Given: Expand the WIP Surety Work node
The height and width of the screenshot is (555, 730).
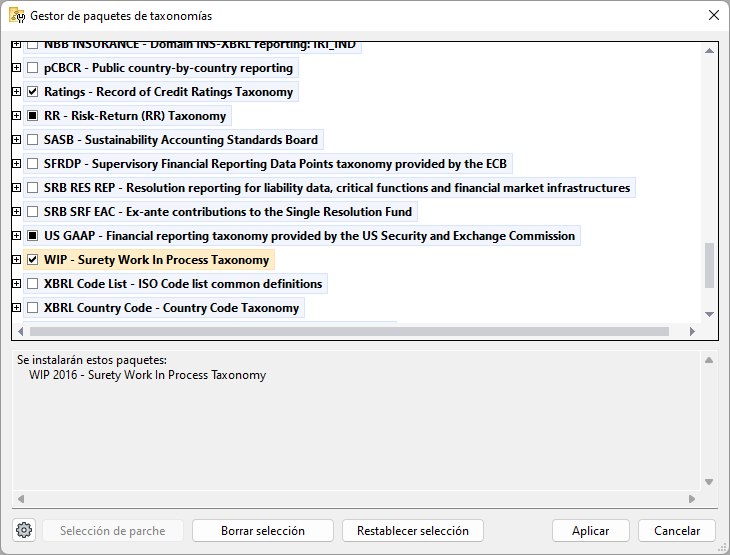Looking at the screenshot, I should coord(16,259).
